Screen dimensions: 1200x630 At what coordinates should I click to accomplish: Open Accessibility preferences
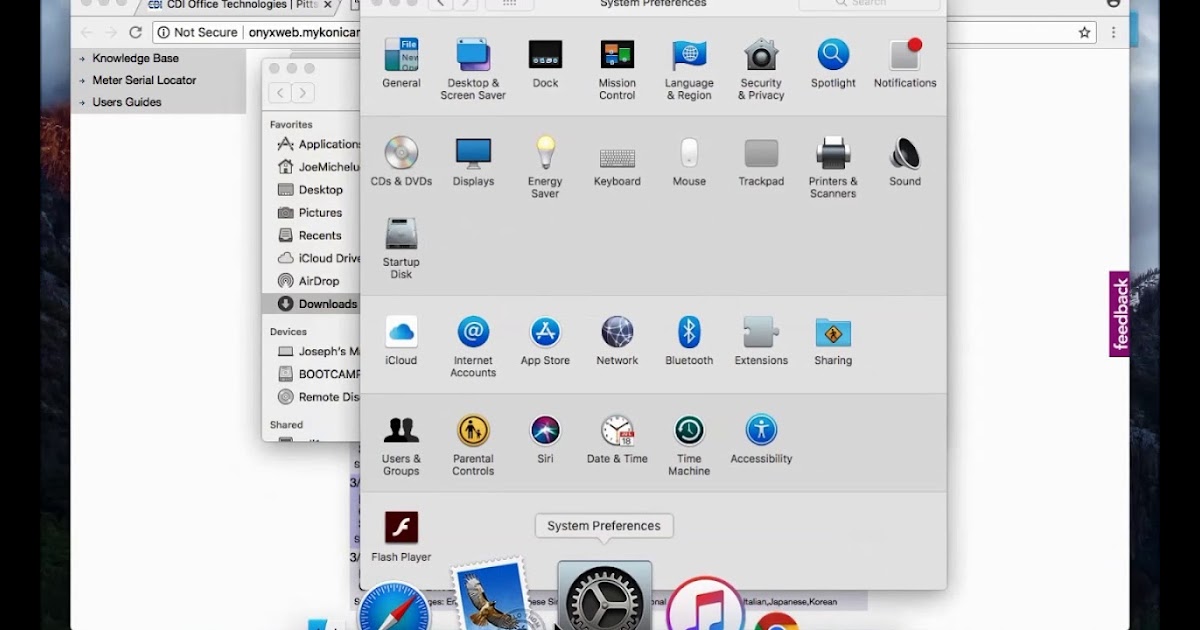click(x=761, y=439)
